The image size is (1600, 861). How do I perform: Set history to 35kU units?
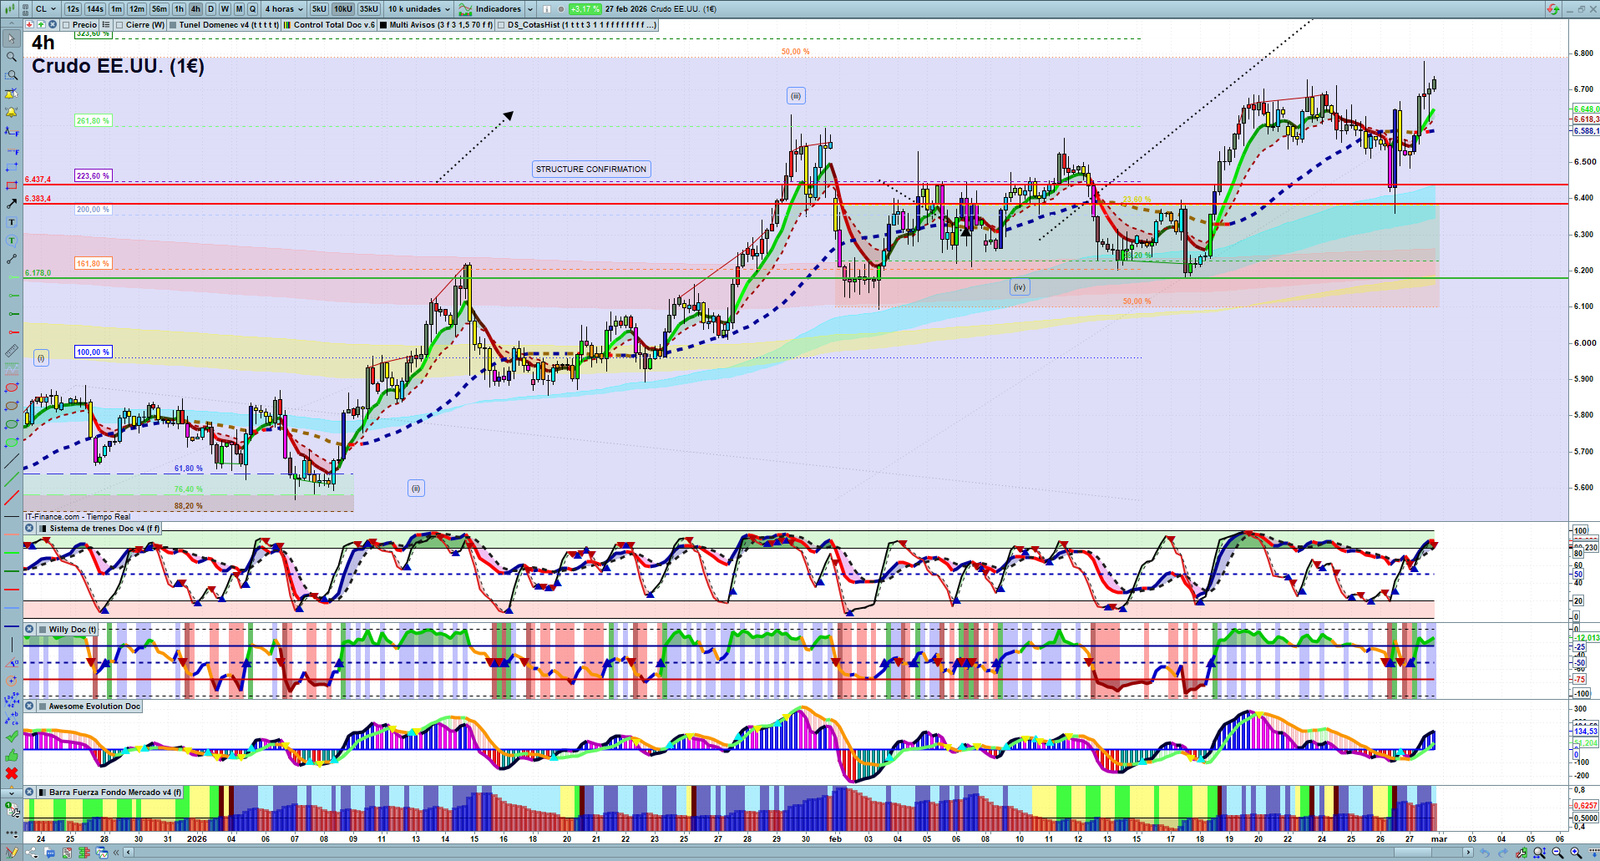(369, 9)
